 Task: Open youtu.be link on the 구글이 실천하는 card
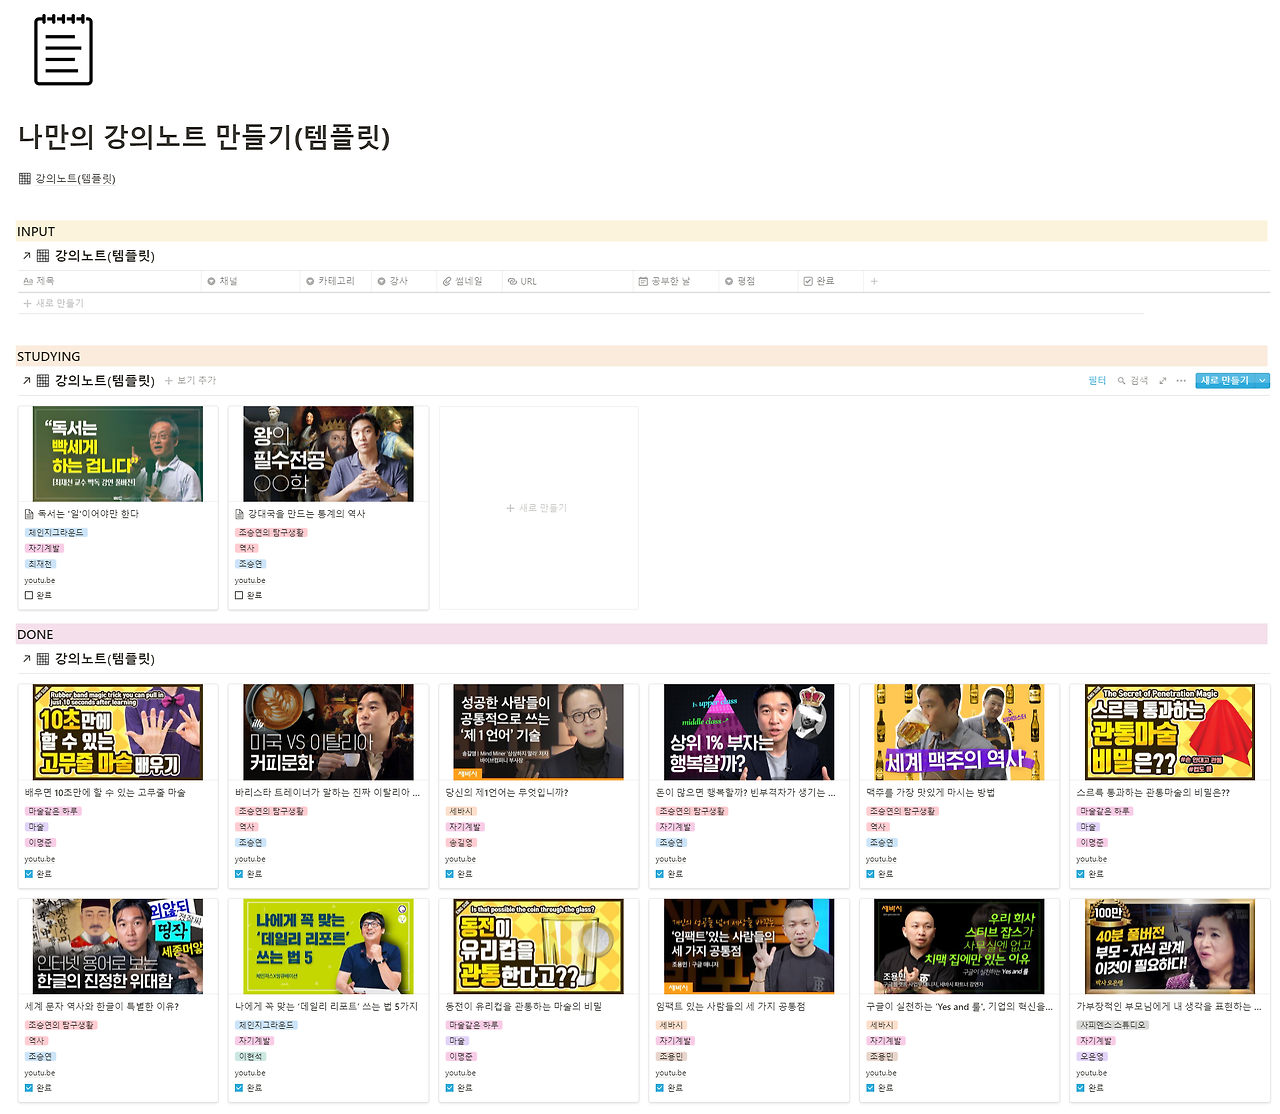[881, 1073]
